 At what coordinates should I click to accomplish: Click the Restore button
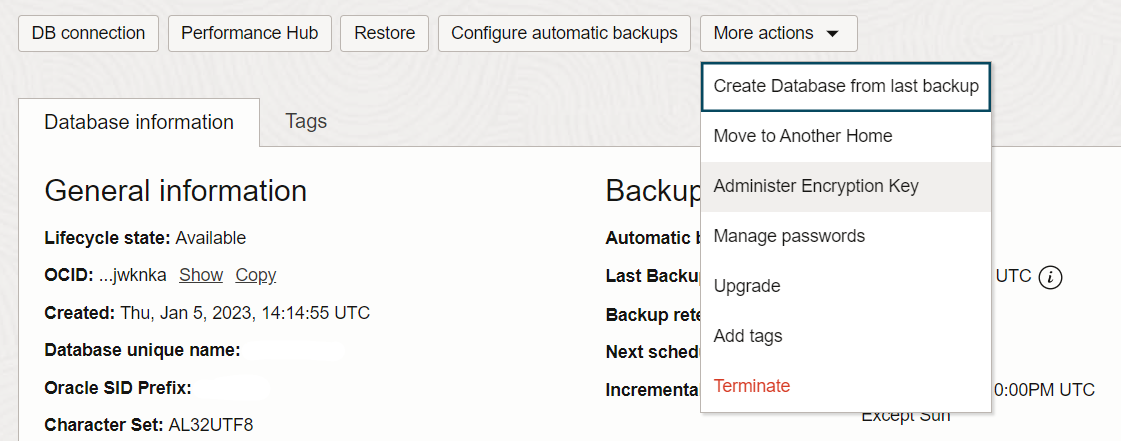click(385, 33)
